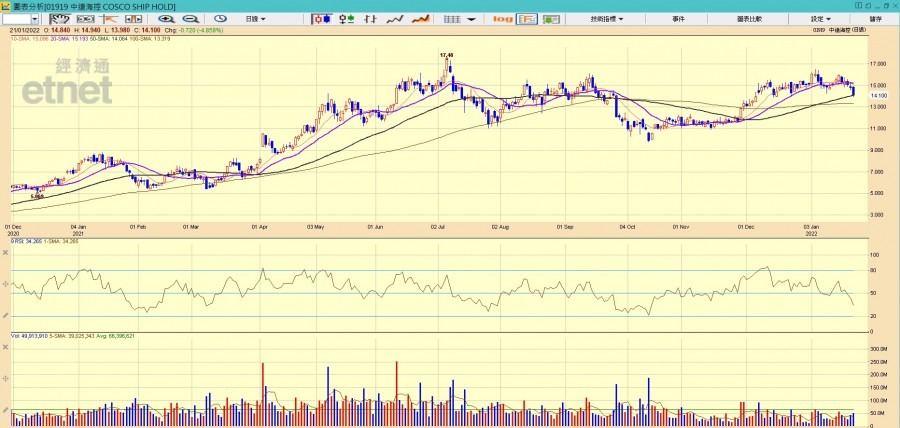The width and height of the screenshot is (900, 428).
Task: Toggle the framed chart display button
Action: tap(526, 19)
